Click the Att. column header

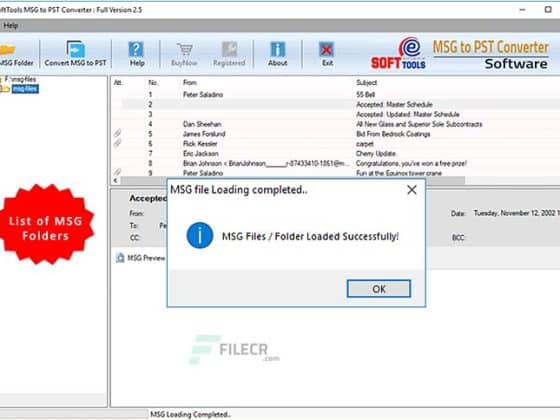click(x=118, y=82)
